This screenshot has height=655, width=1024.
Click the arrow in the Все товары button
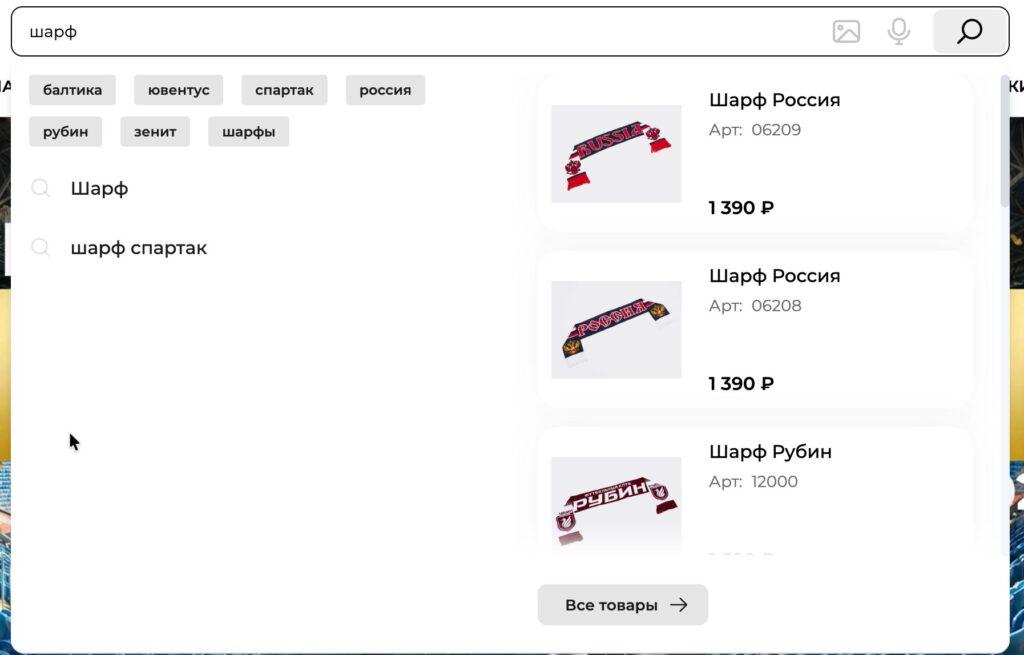pos(679,605)
